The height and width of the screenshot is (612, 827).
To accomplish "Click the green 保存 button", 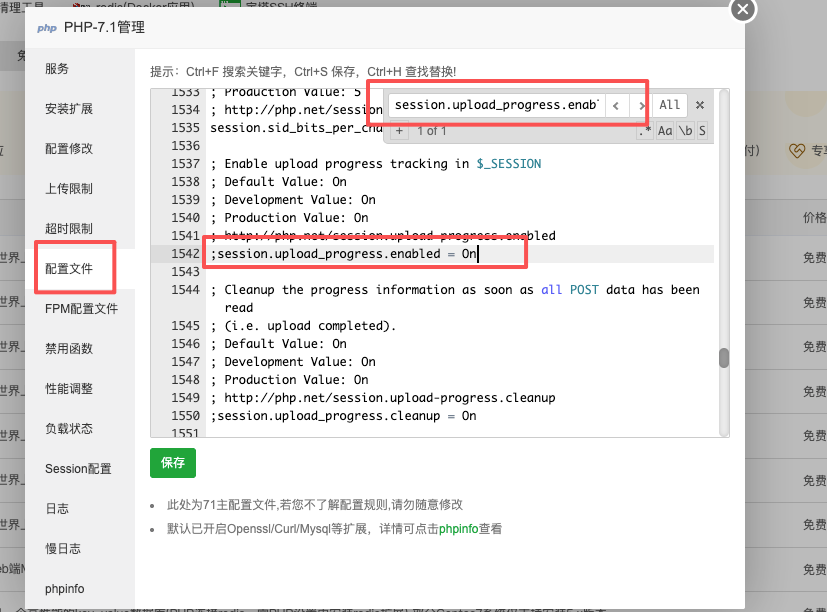I will click(173, 463).
